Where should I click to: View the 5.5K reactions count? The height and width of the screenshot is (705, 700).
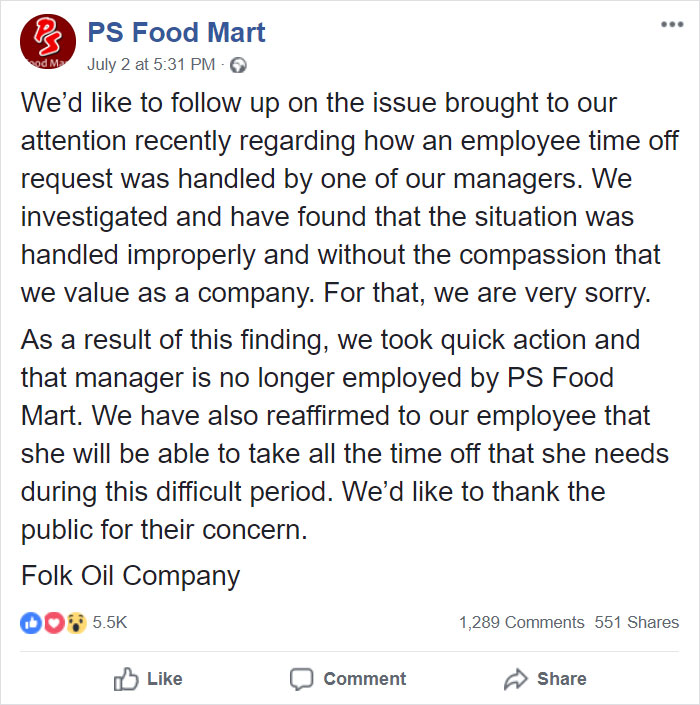click(110, 622)
